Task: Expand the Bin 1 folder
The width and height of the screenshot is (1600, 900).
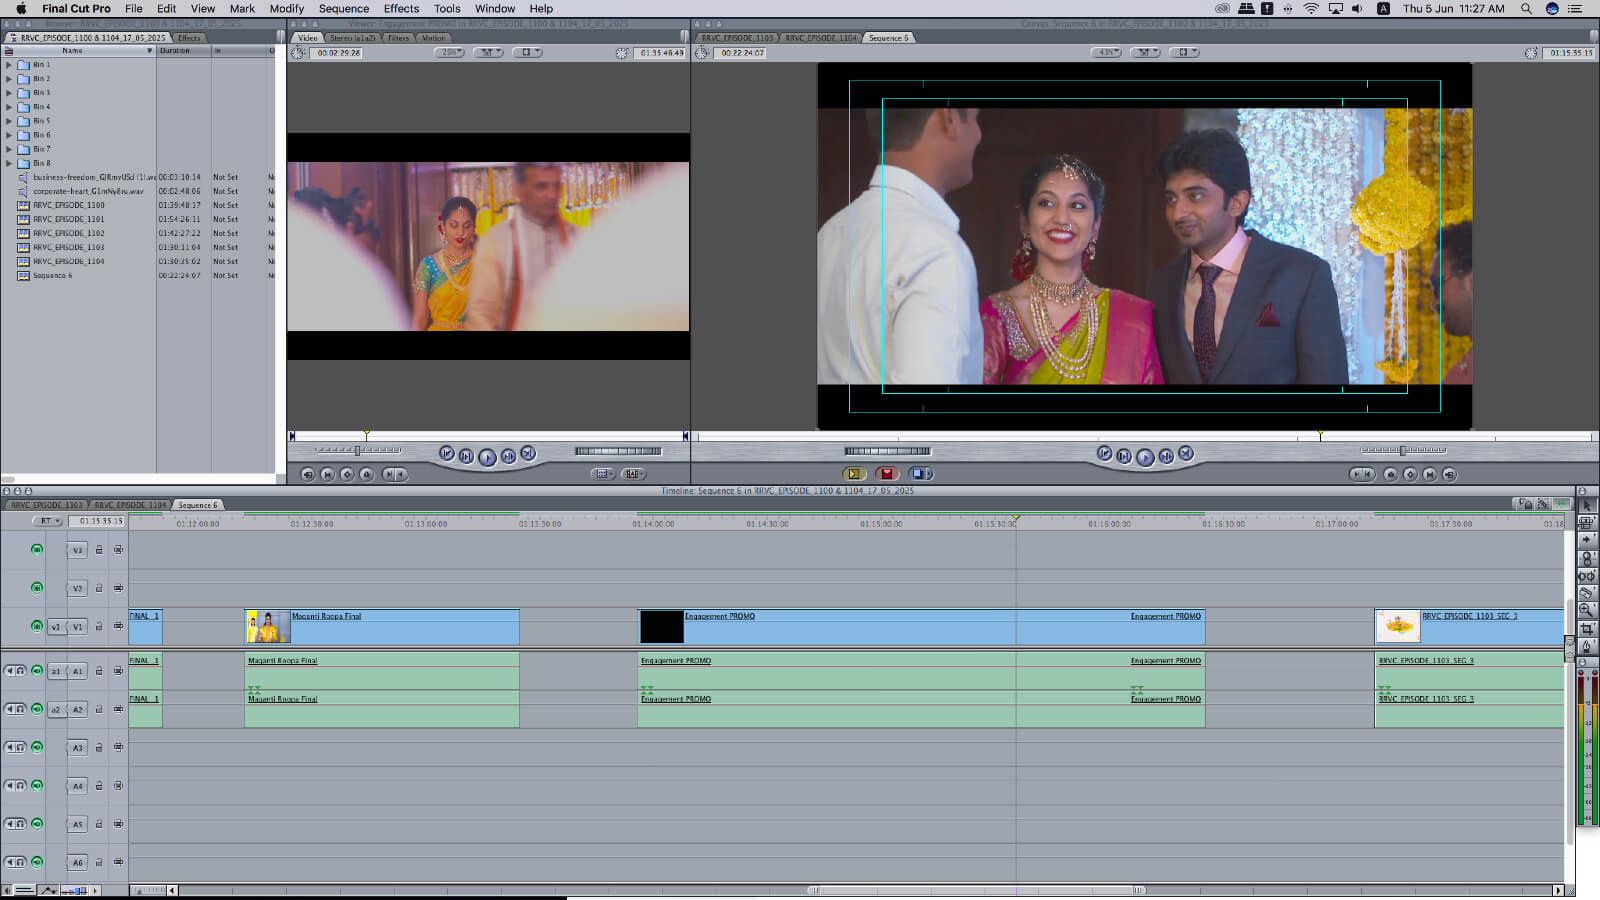Action: 9,65
